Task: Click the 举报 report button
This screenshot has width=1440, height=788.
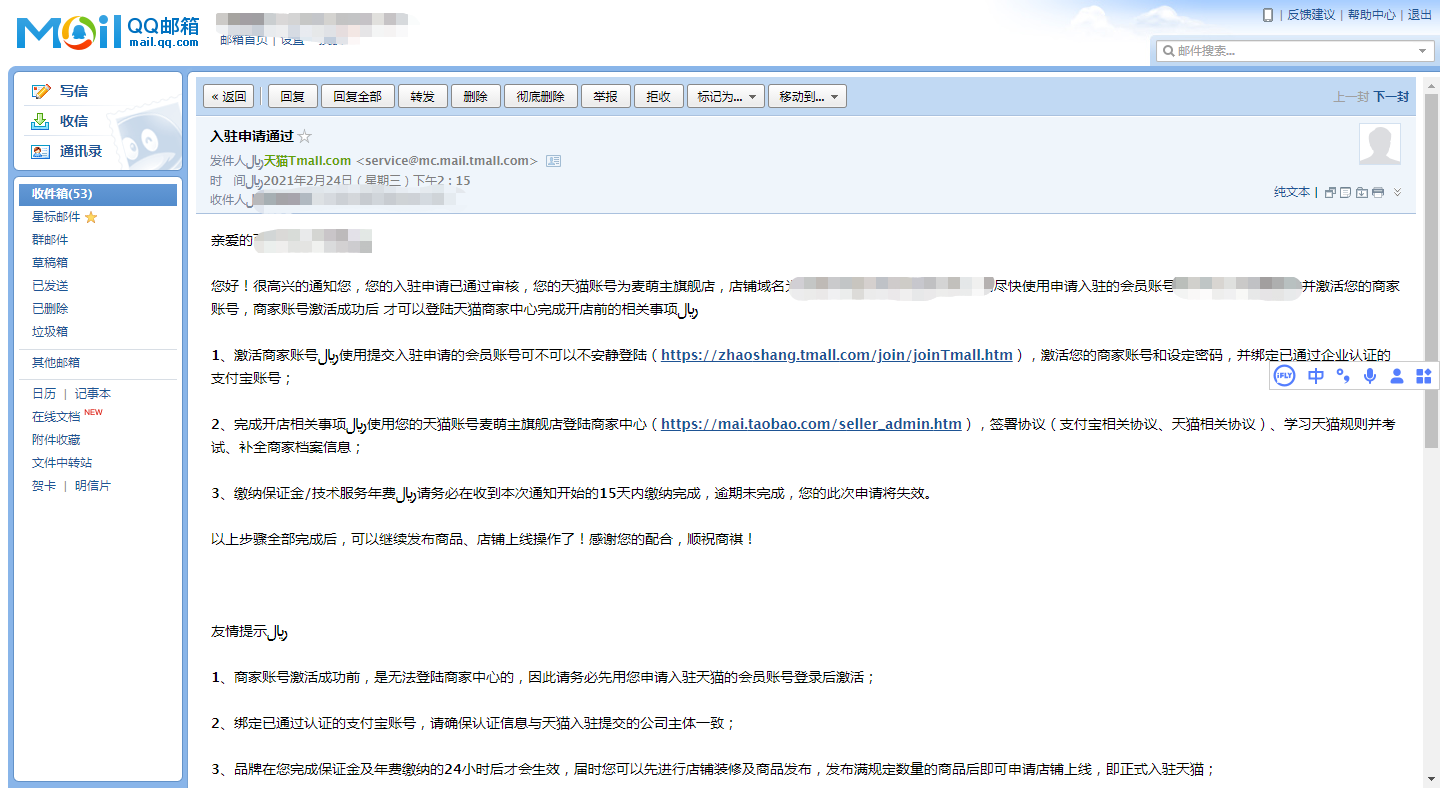Action: (605, 96)
